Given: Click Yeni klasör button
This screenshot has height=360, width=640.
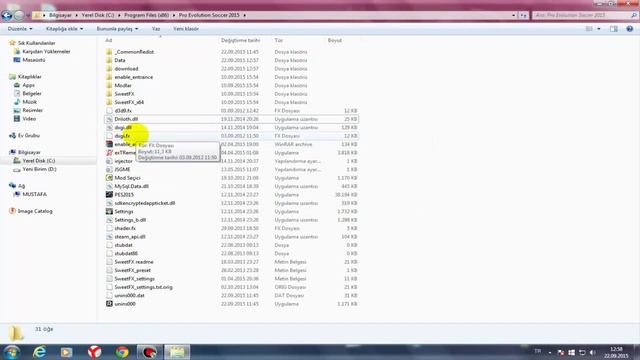Looking at the screenshot, I should coord(186,29).
